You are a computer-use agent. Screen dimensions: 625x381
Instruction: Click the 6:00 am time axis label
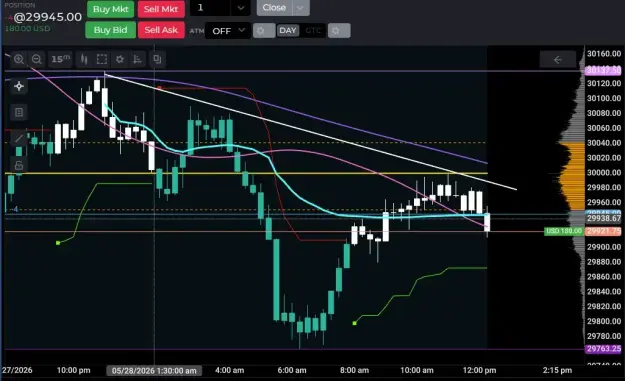pos(292,370)
